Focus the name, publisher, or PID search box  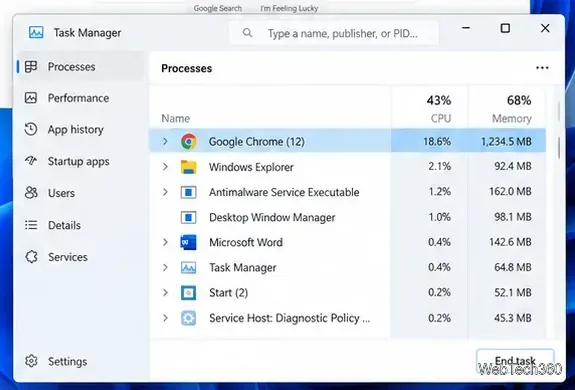point(334,33)
